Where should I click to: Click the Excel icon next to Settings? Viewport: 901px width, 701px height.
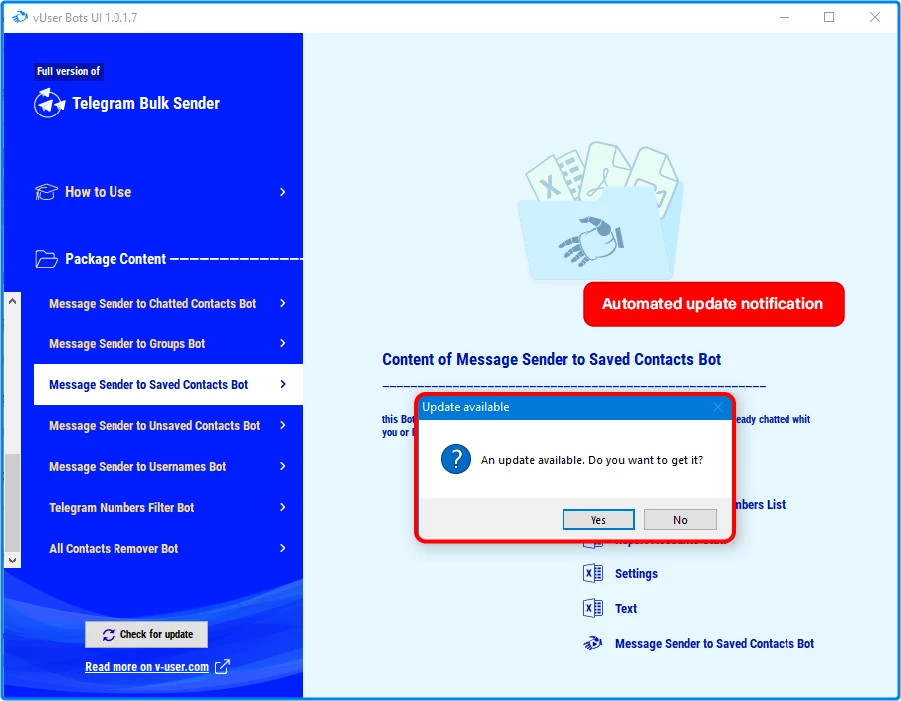click(x=593, y=573)
